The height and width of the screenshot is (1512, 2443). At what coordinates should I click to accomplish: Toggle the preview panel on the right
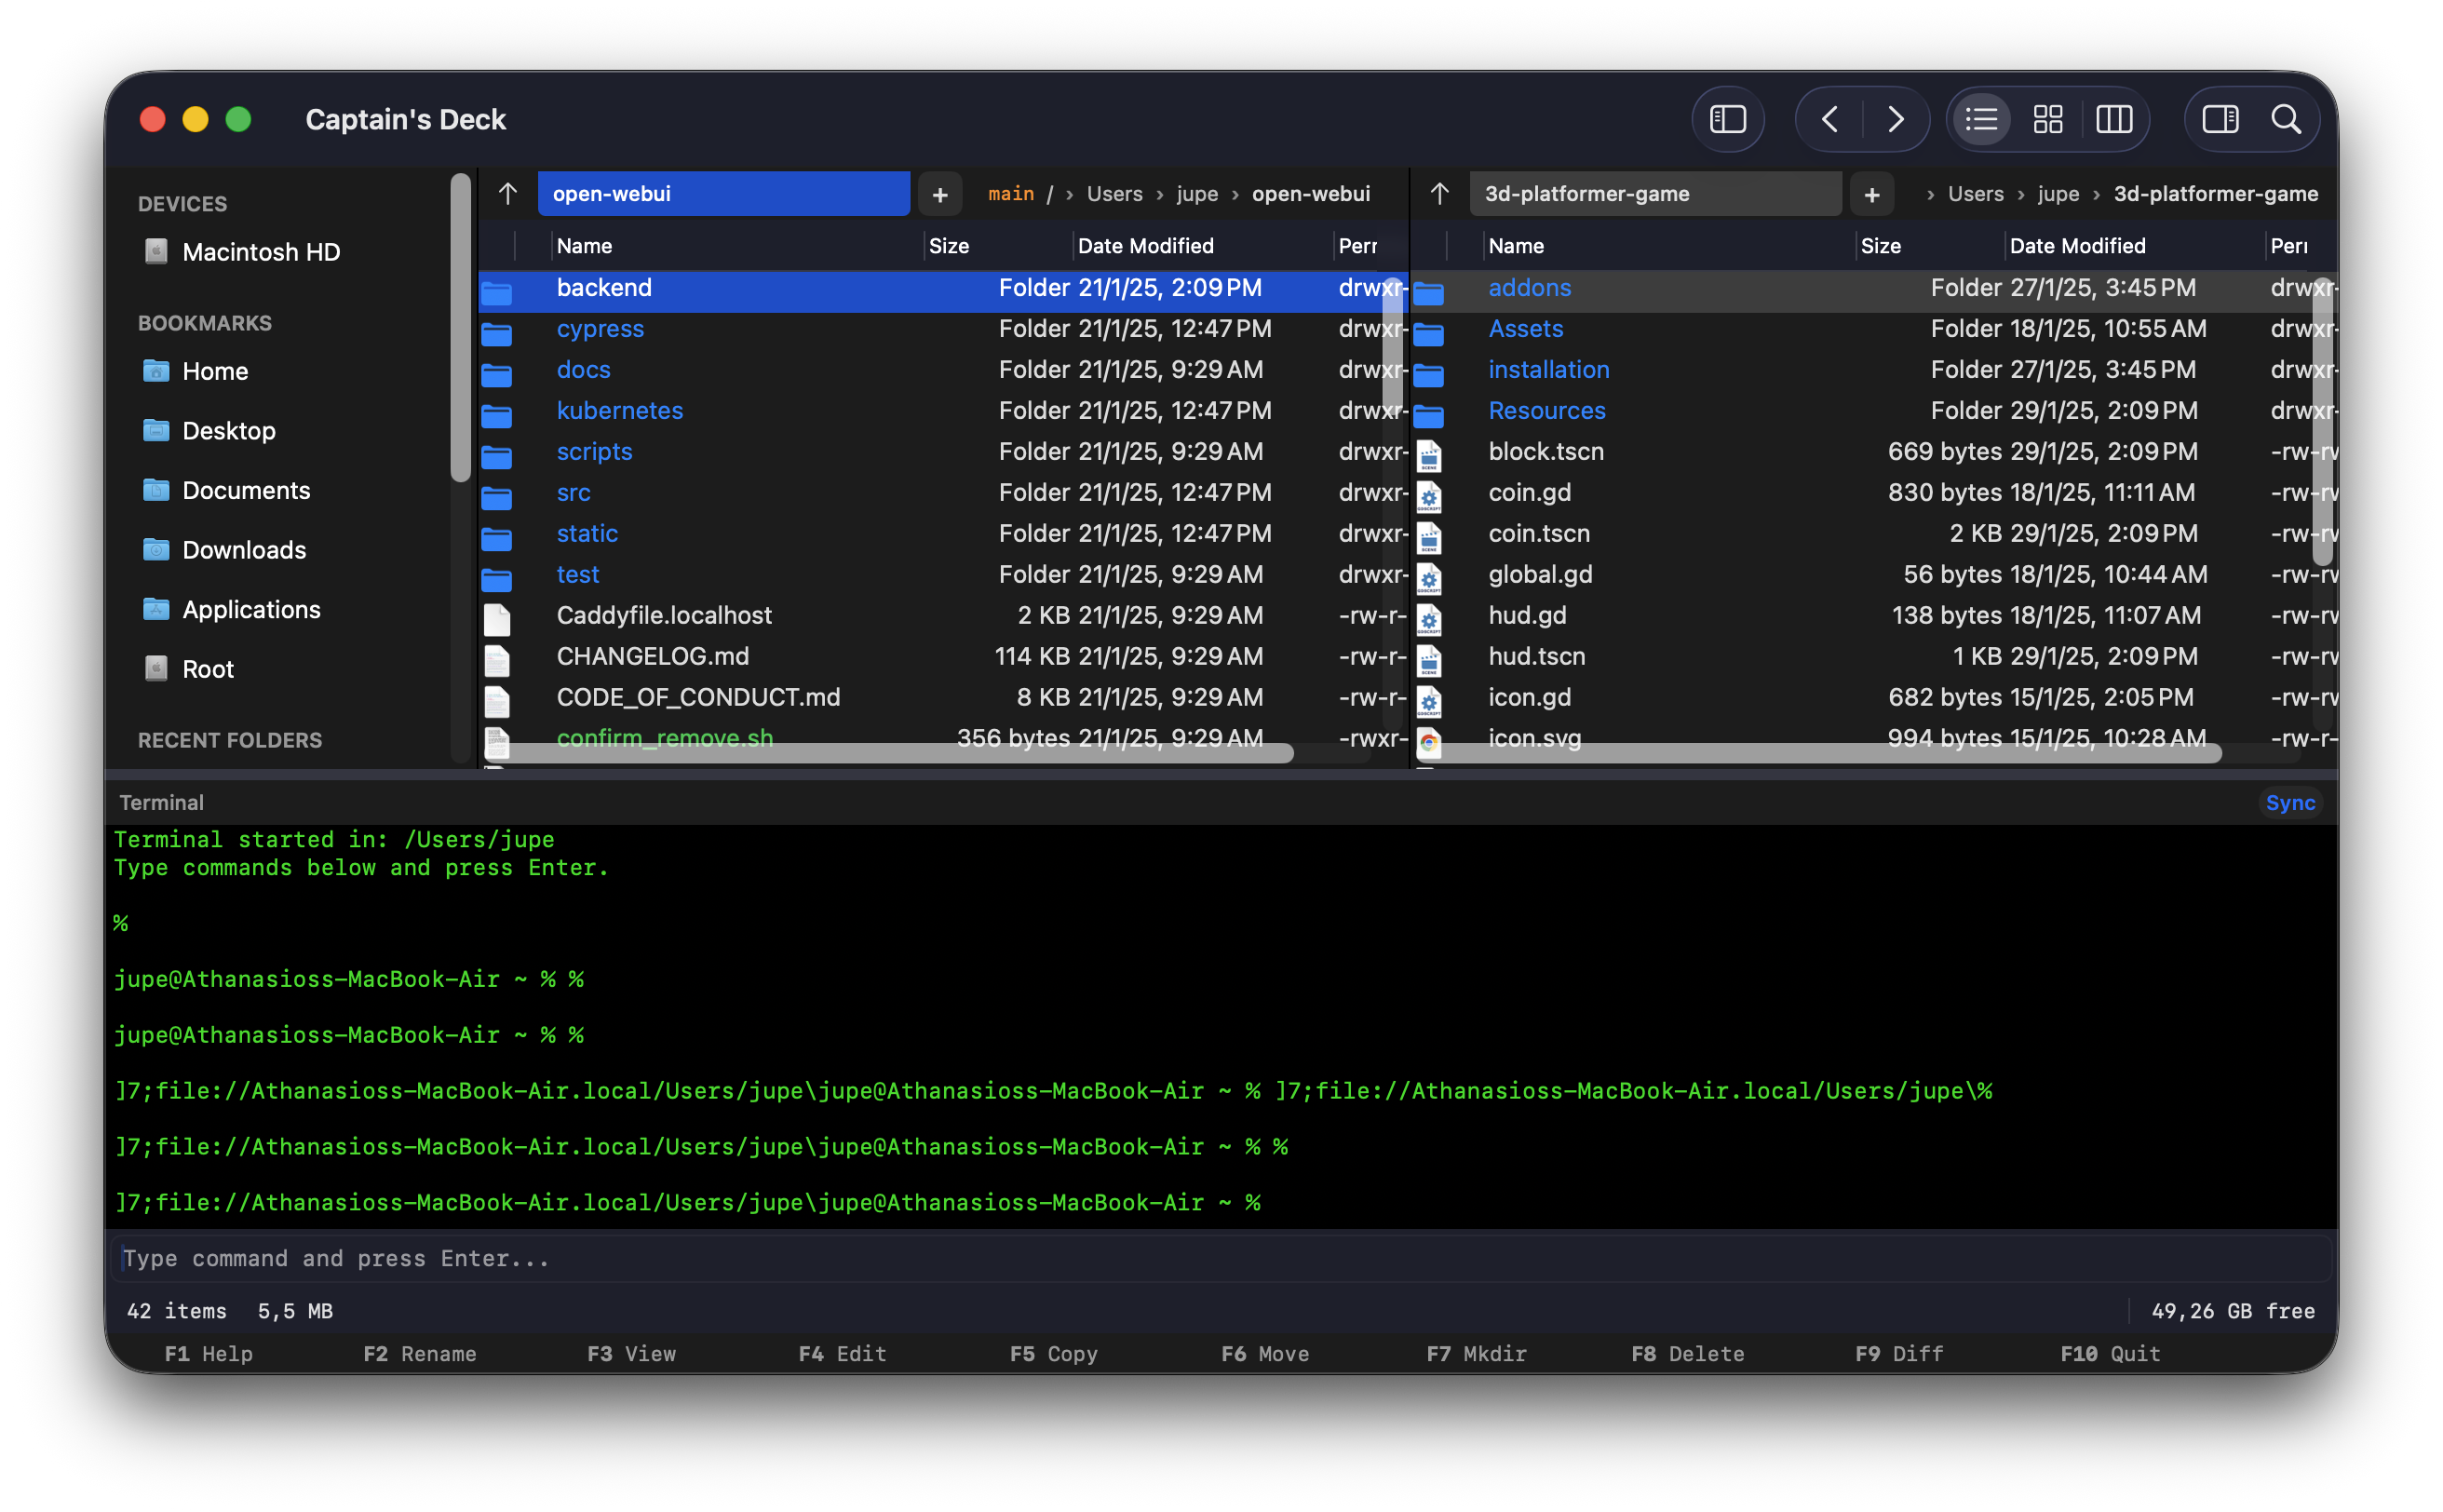tap(2221, 119)
